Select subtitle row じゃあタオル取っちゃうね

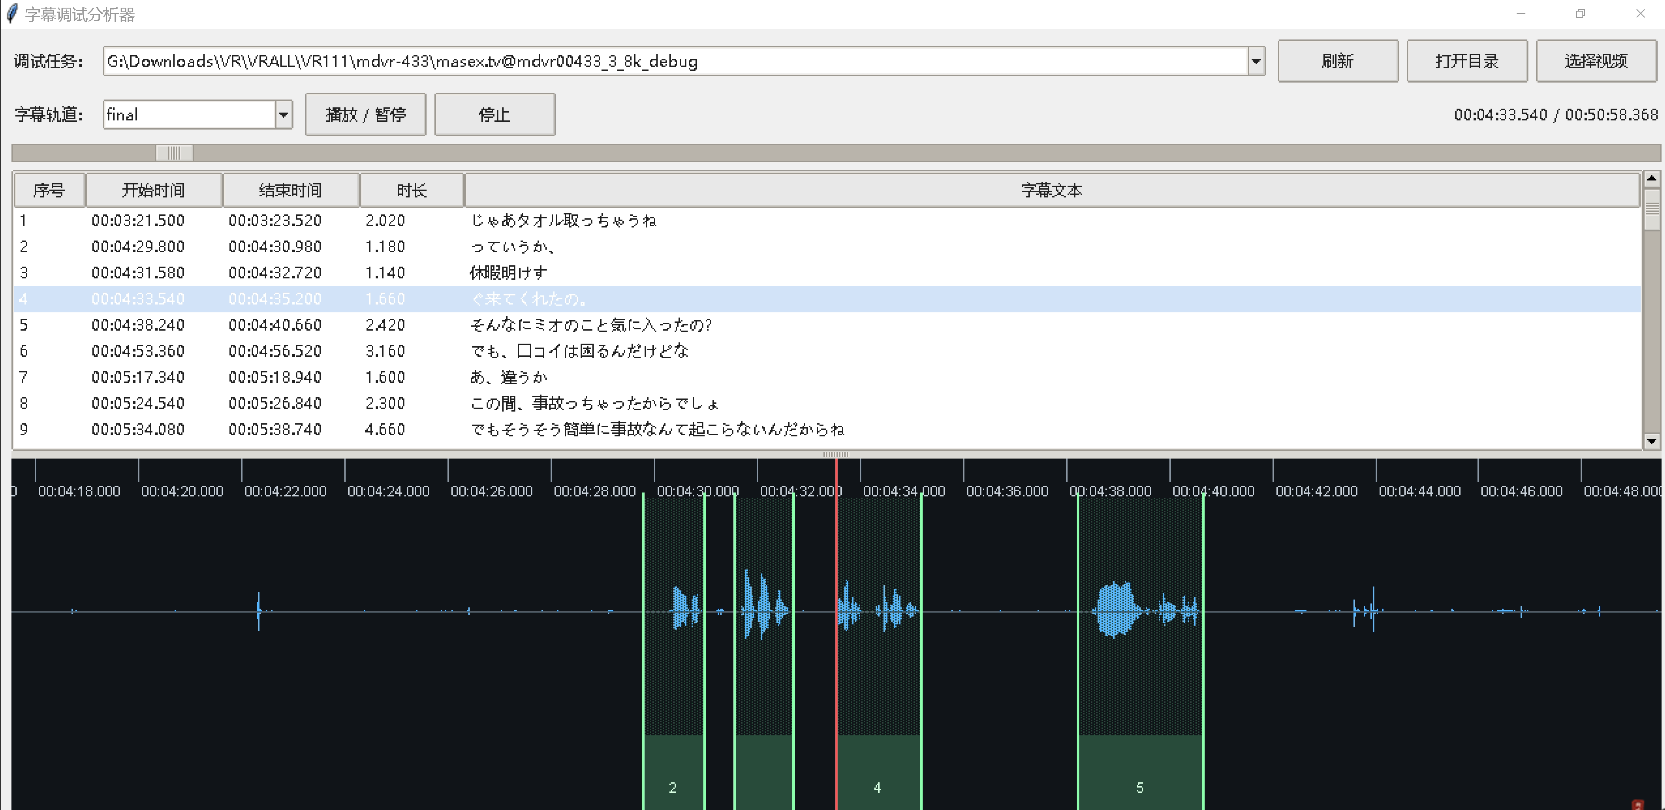pyautogui.click(x=827, y=220)
